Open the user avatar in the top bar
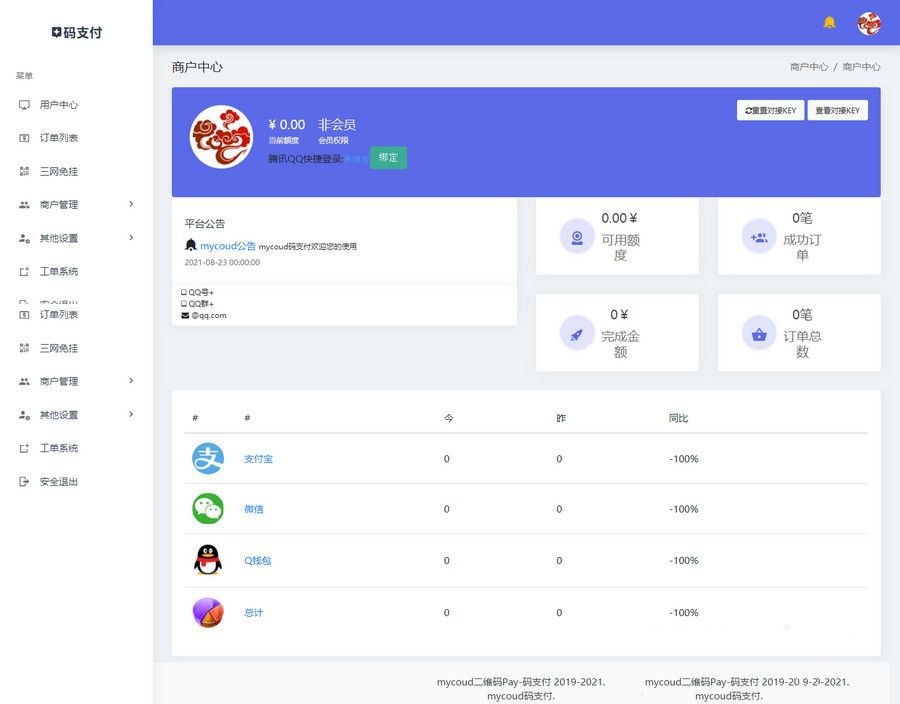The height and width of the screenshot is (704, 900). pos(868,24)
